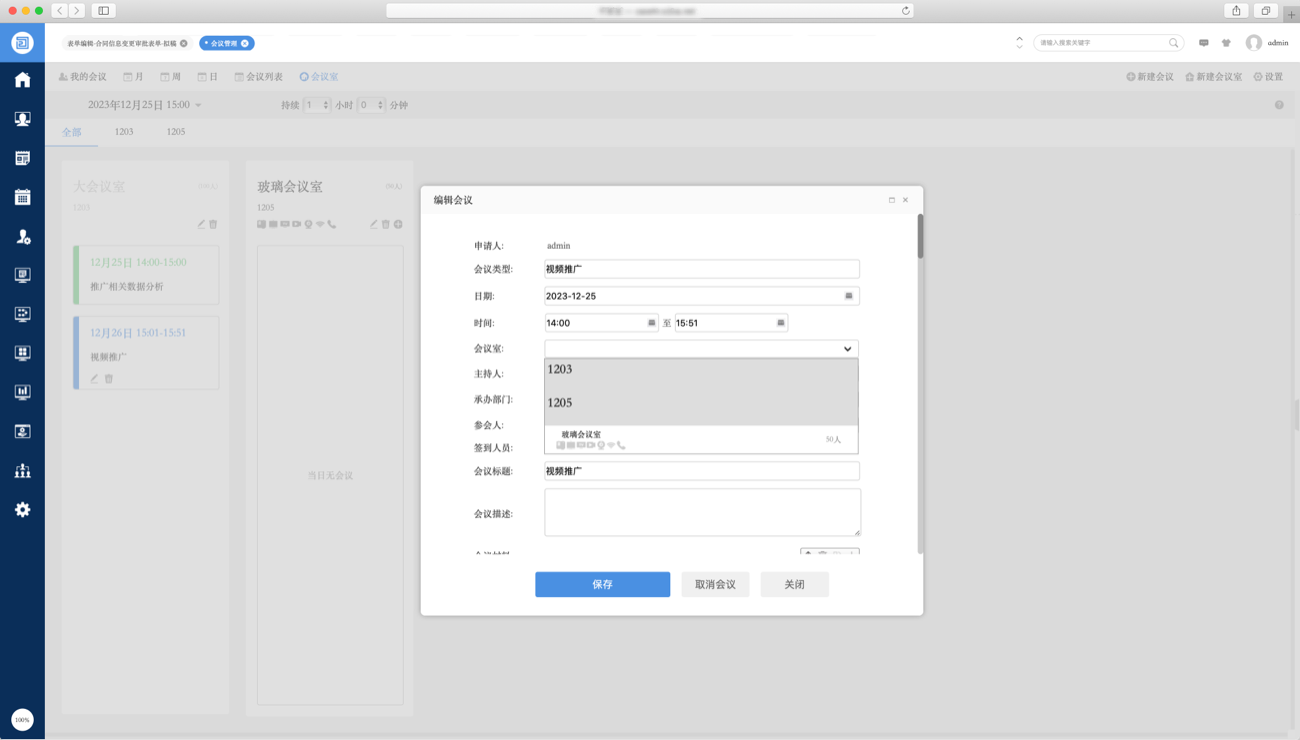Select 1203 from the room dropdown list

point(560,370)
